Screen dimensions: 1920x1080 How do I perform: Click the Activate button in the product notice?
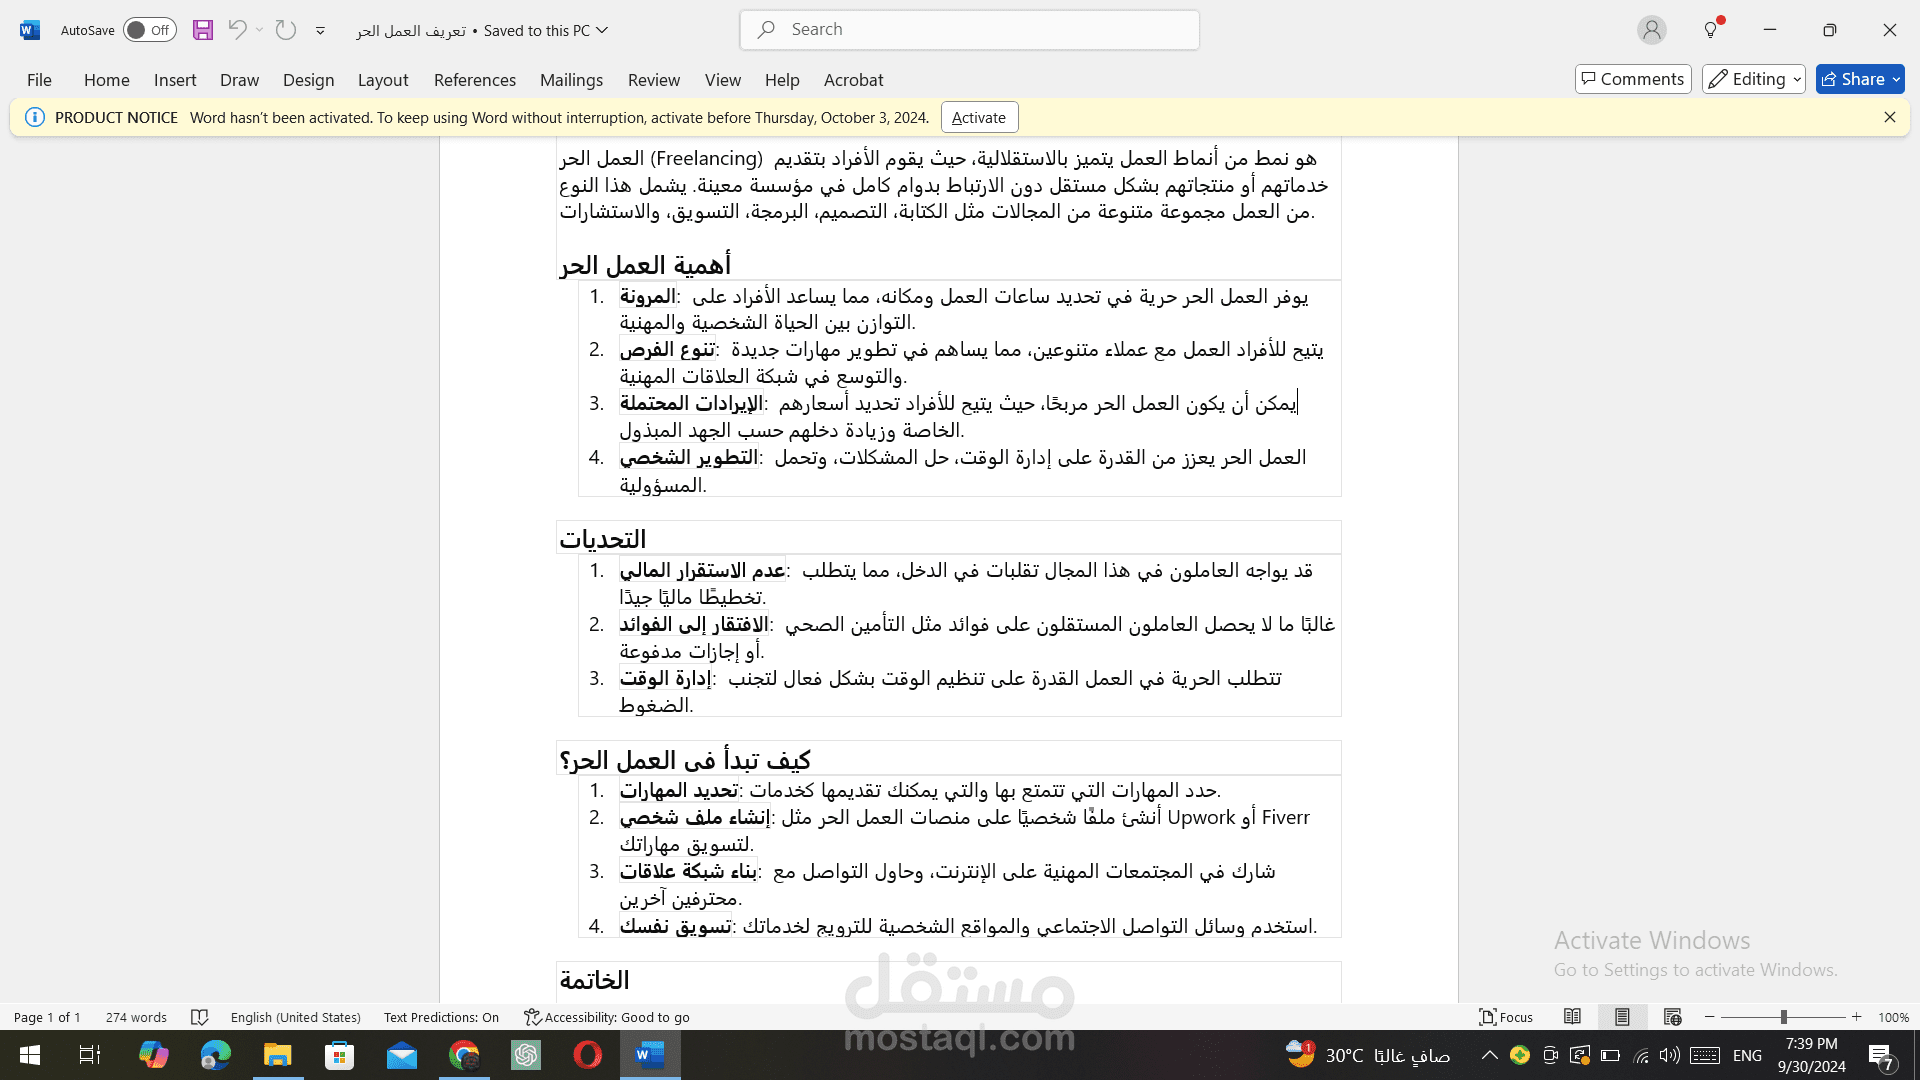[978, 117]
